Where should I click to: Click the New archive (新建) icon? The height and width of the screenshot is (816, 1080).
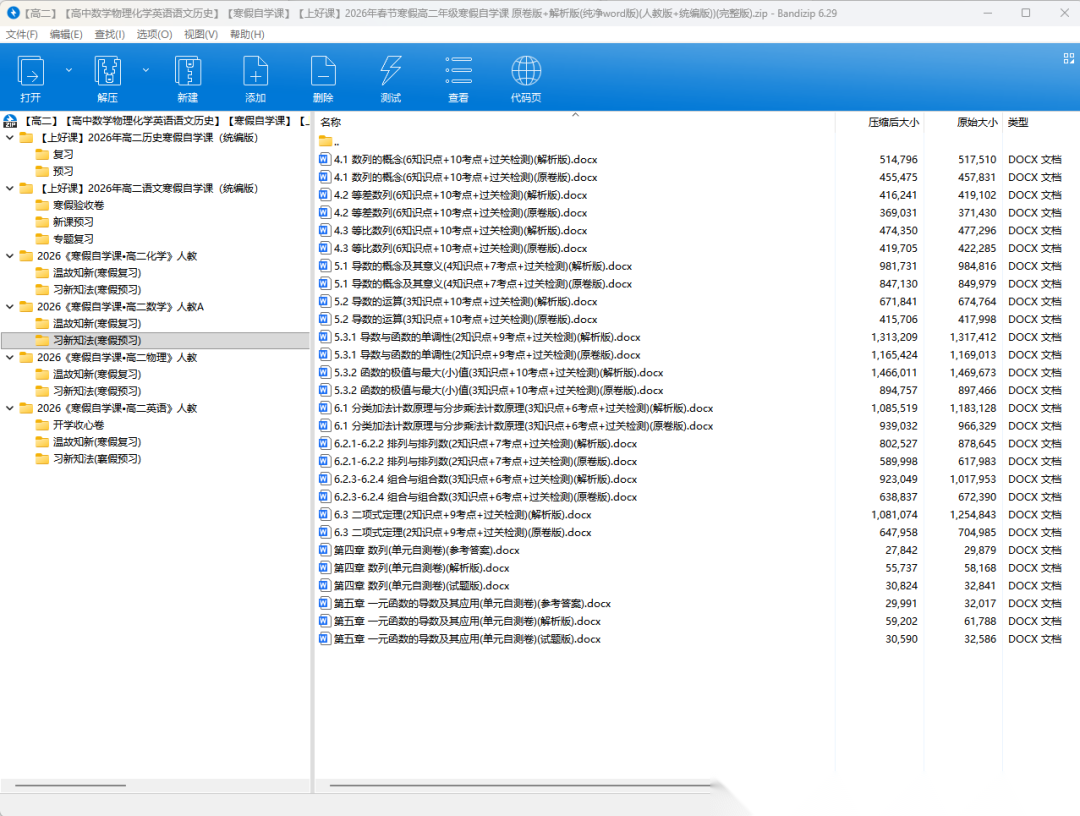click(187, 72)
